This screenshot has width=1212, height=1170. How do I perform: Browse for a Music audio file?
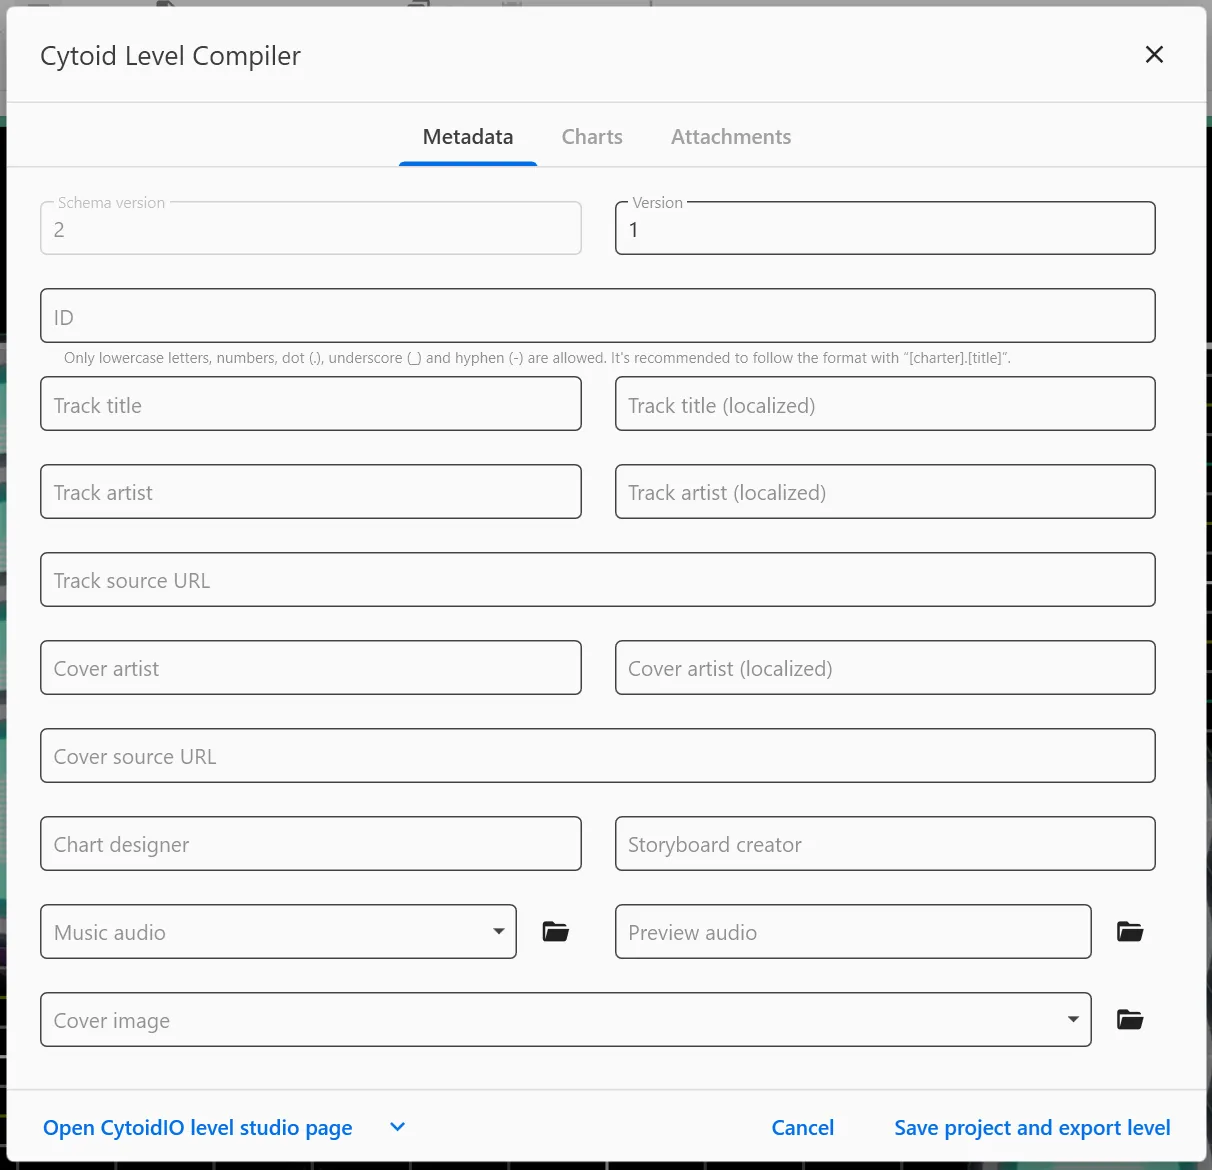(556, 931)
